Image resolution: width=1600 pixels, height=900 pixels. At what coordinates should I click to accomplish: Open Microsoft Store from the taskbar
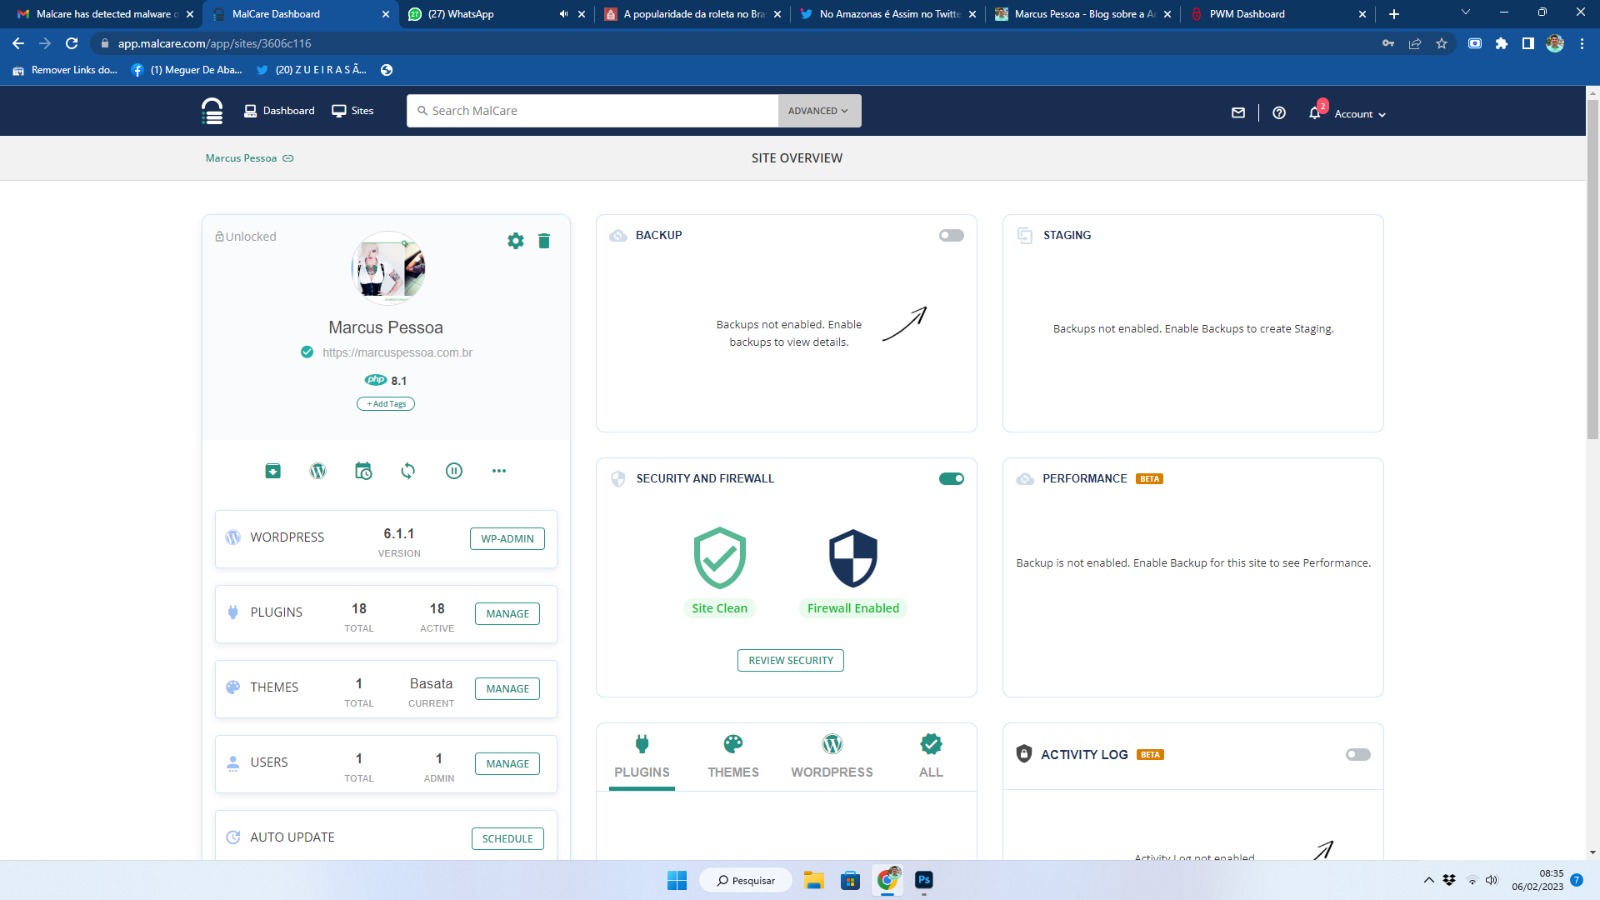coord(850,880)
